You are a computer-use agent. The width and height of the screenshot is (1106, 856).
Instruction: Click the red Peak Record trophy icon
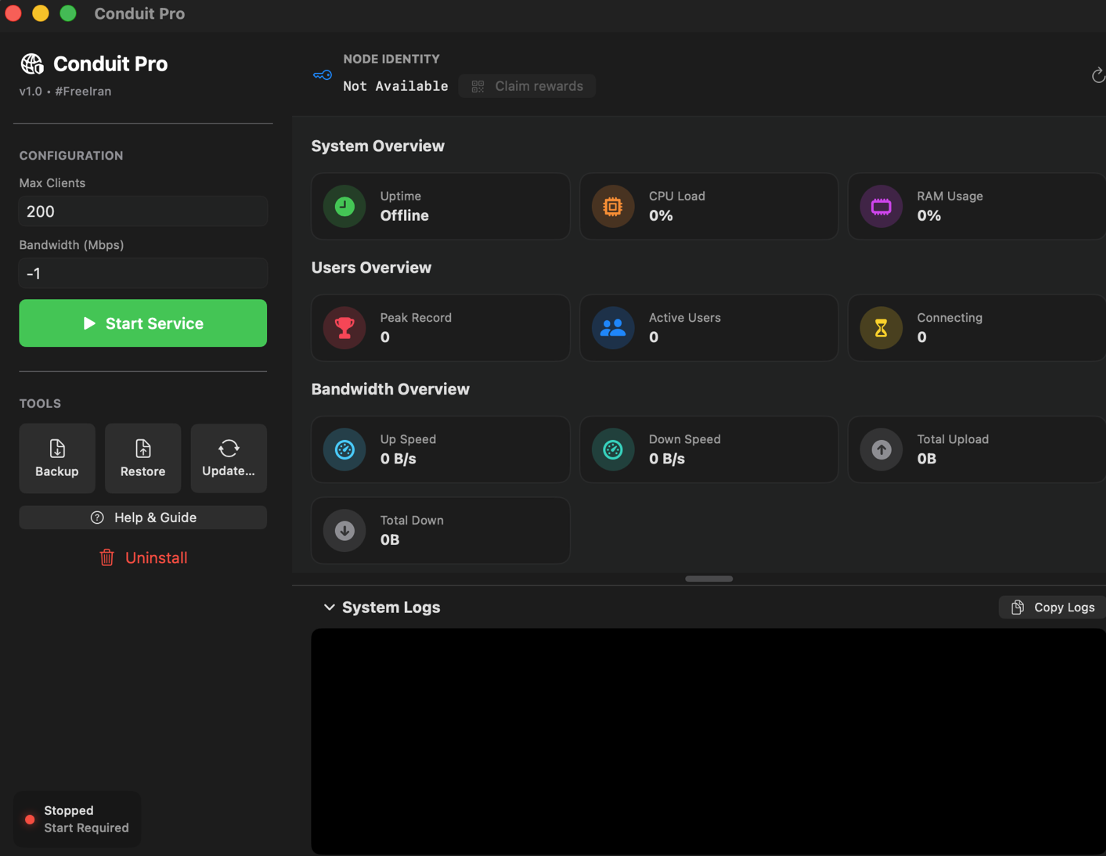tap(345, 328)
